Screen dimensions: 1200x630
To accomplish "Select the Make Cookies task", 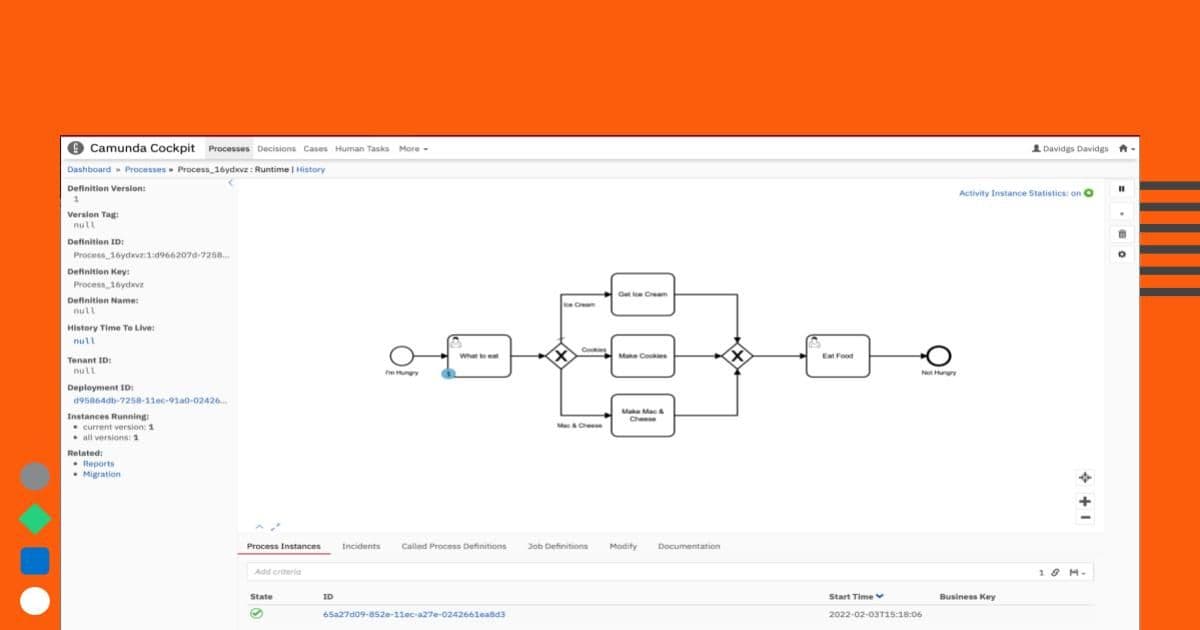I will [x=643, y=356].
